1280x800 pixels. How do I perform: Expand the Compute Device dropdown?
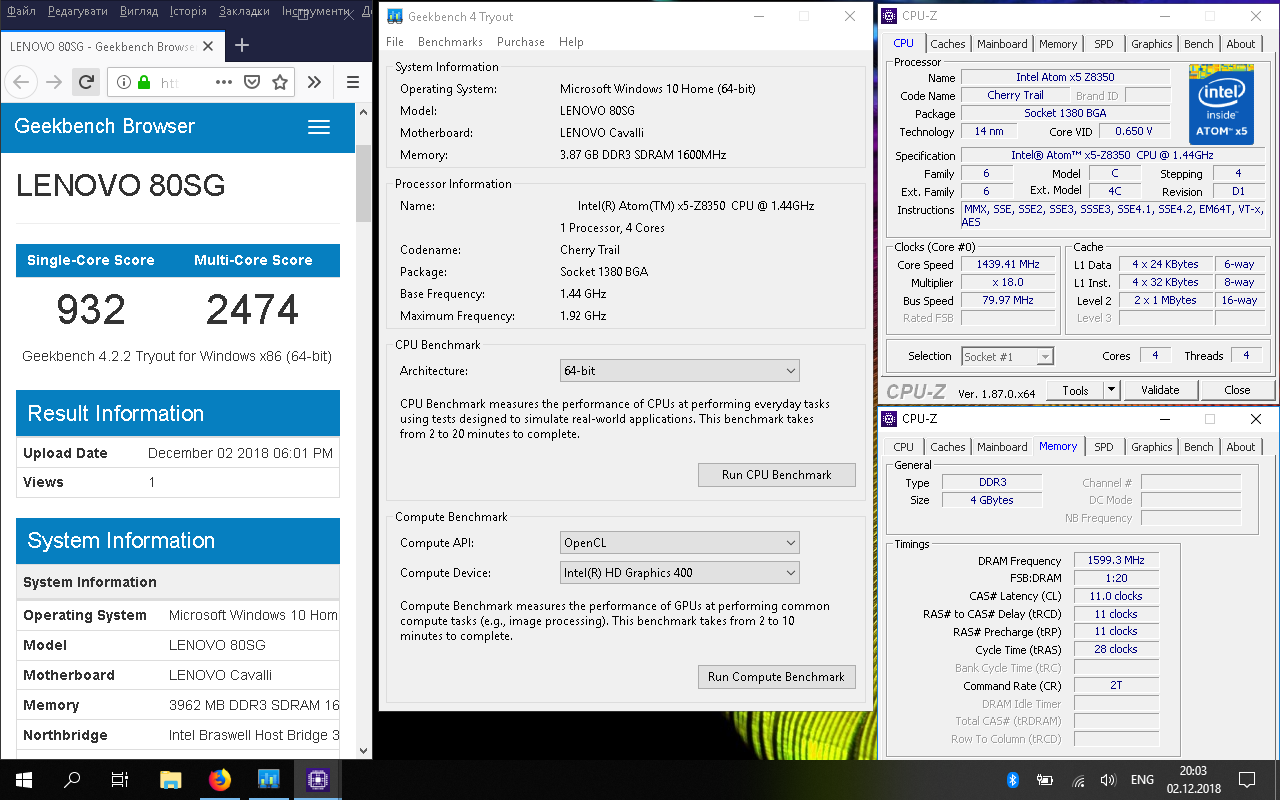(x=680, y=573)
